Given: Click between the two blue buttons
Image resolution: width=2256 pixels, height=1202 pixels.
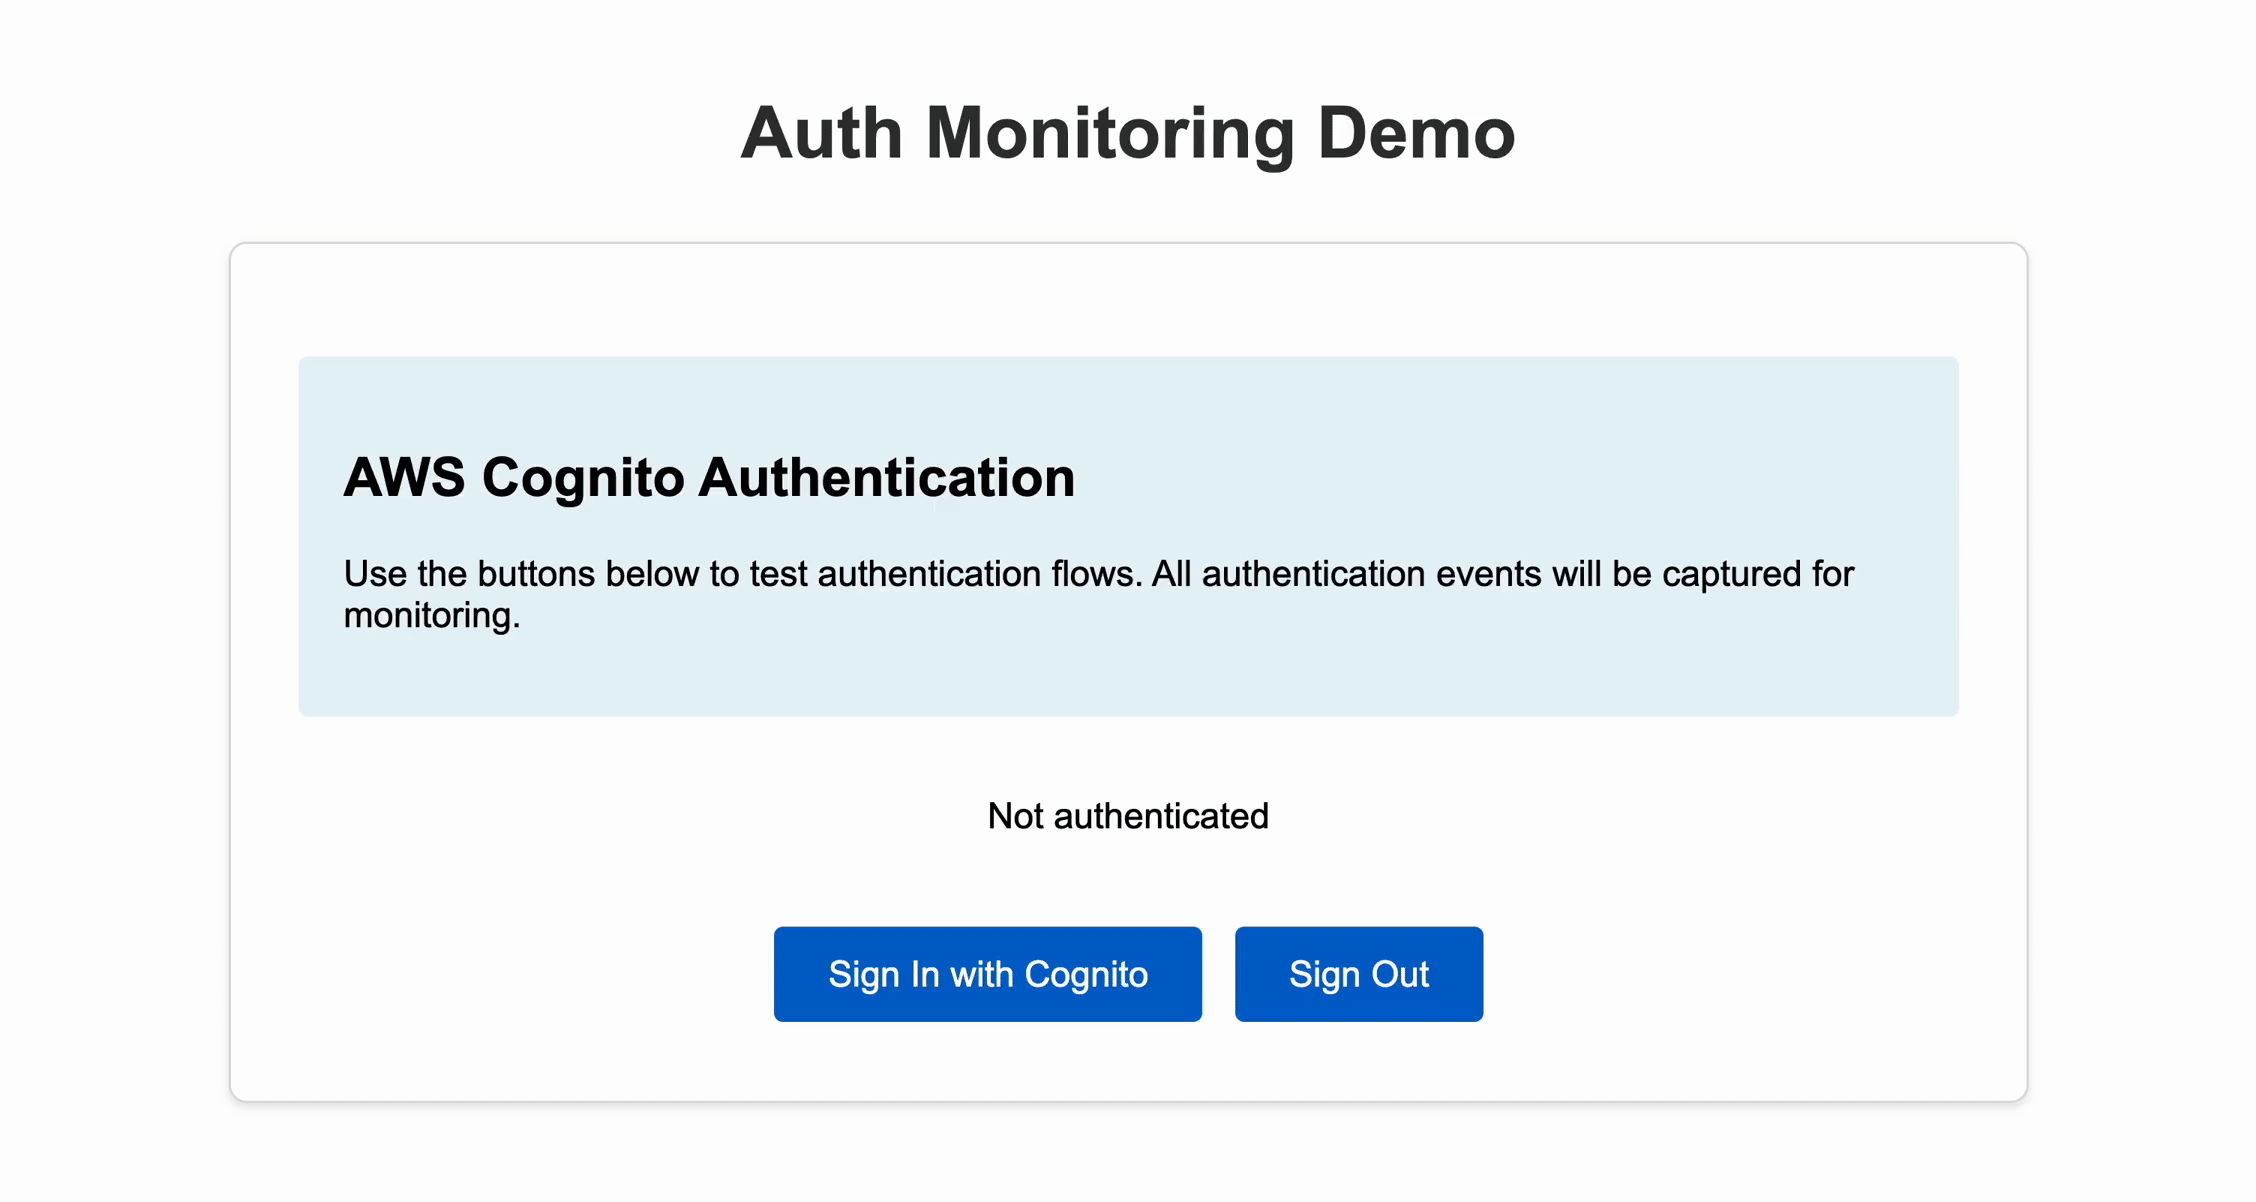Looking at the screenshot, I should point(1218,973).
